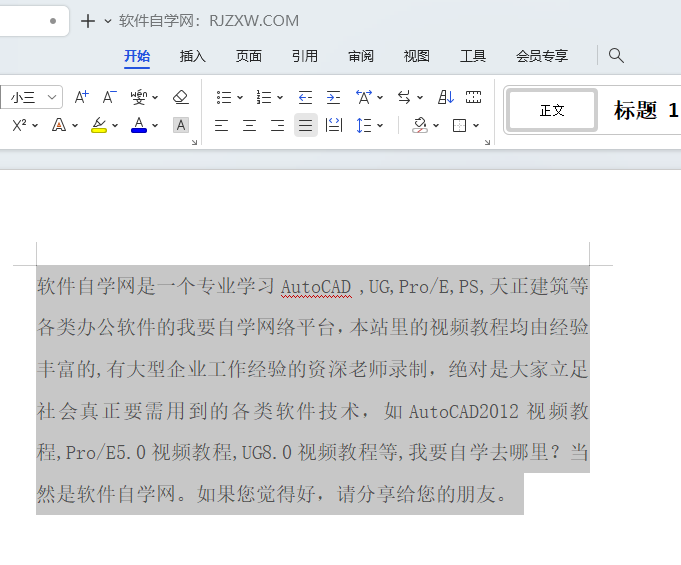681x565 pixels.
Task: Click in the text 请分享给您的朋友
Action: click(x=416, y=494)
